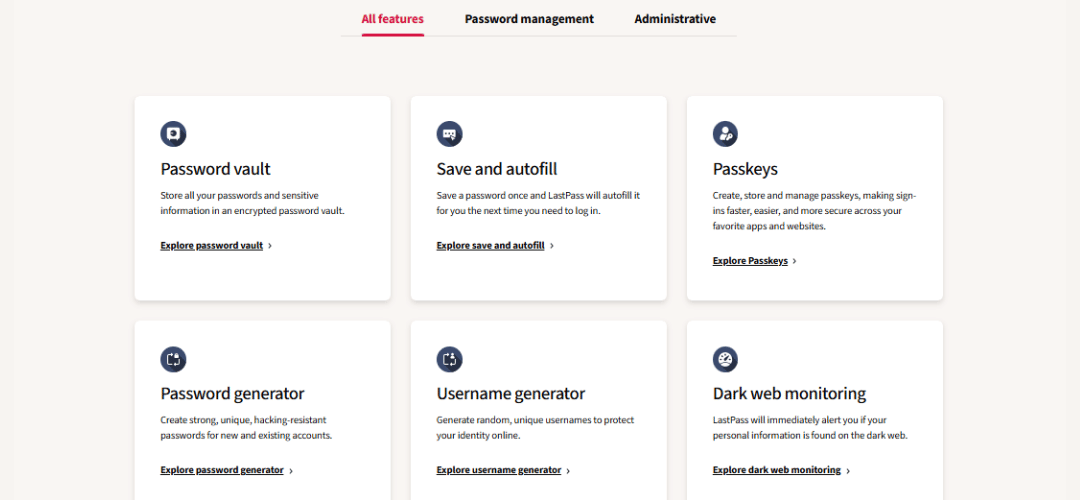Click the Save and autofill icon
The image size is (1080, 500).
449,134
